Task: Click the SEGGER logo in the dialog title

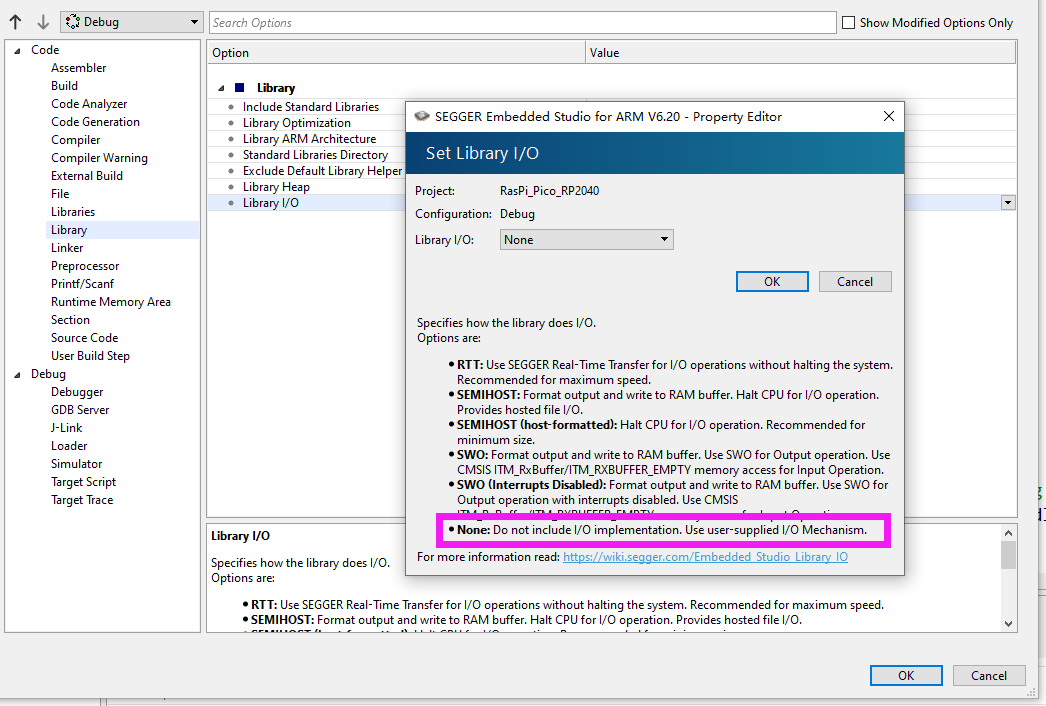Action: click(421, 117)
